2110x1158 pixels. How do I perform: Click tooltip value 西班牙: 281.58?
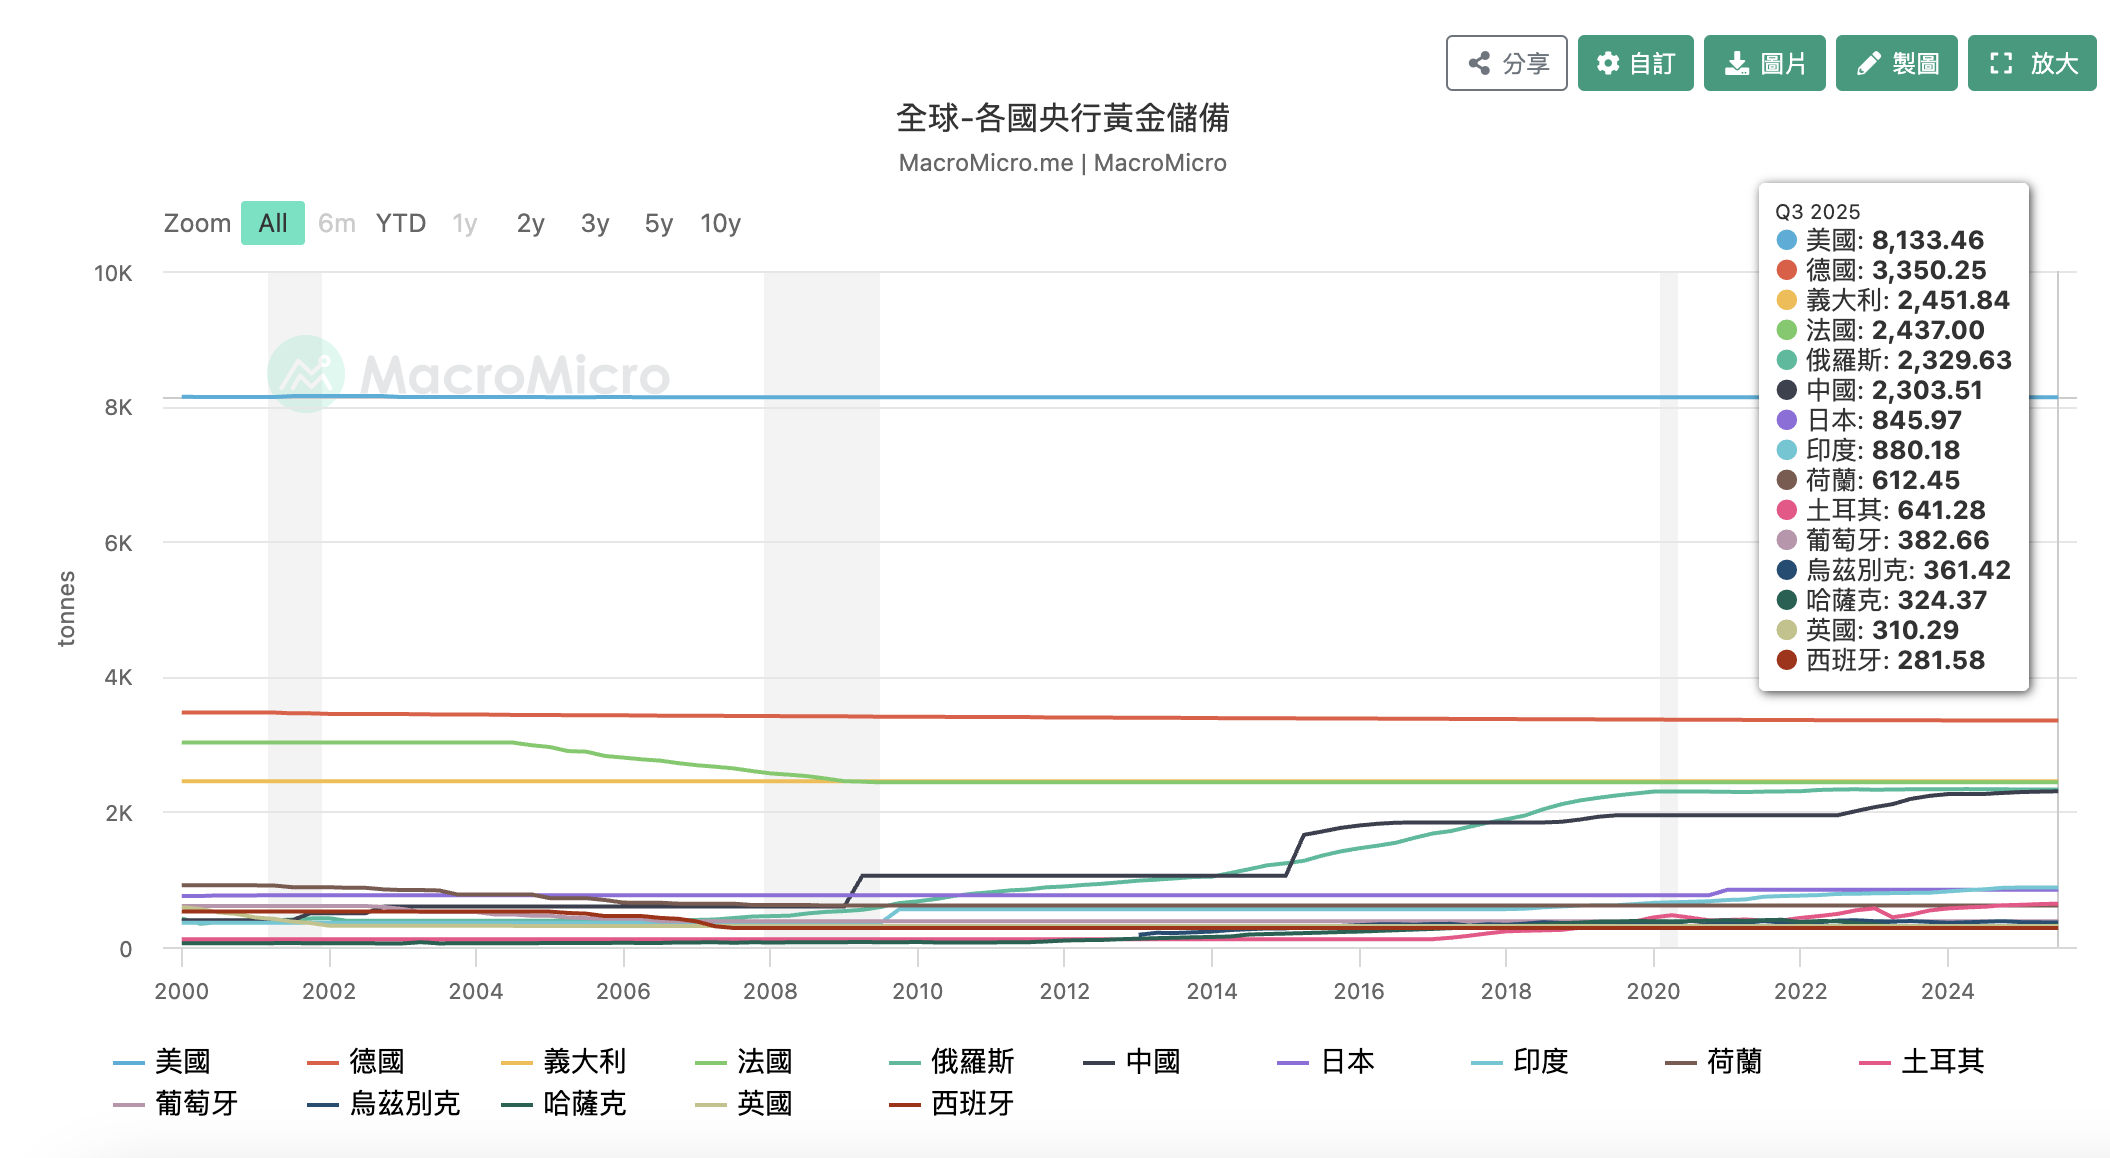point(1881,660)
